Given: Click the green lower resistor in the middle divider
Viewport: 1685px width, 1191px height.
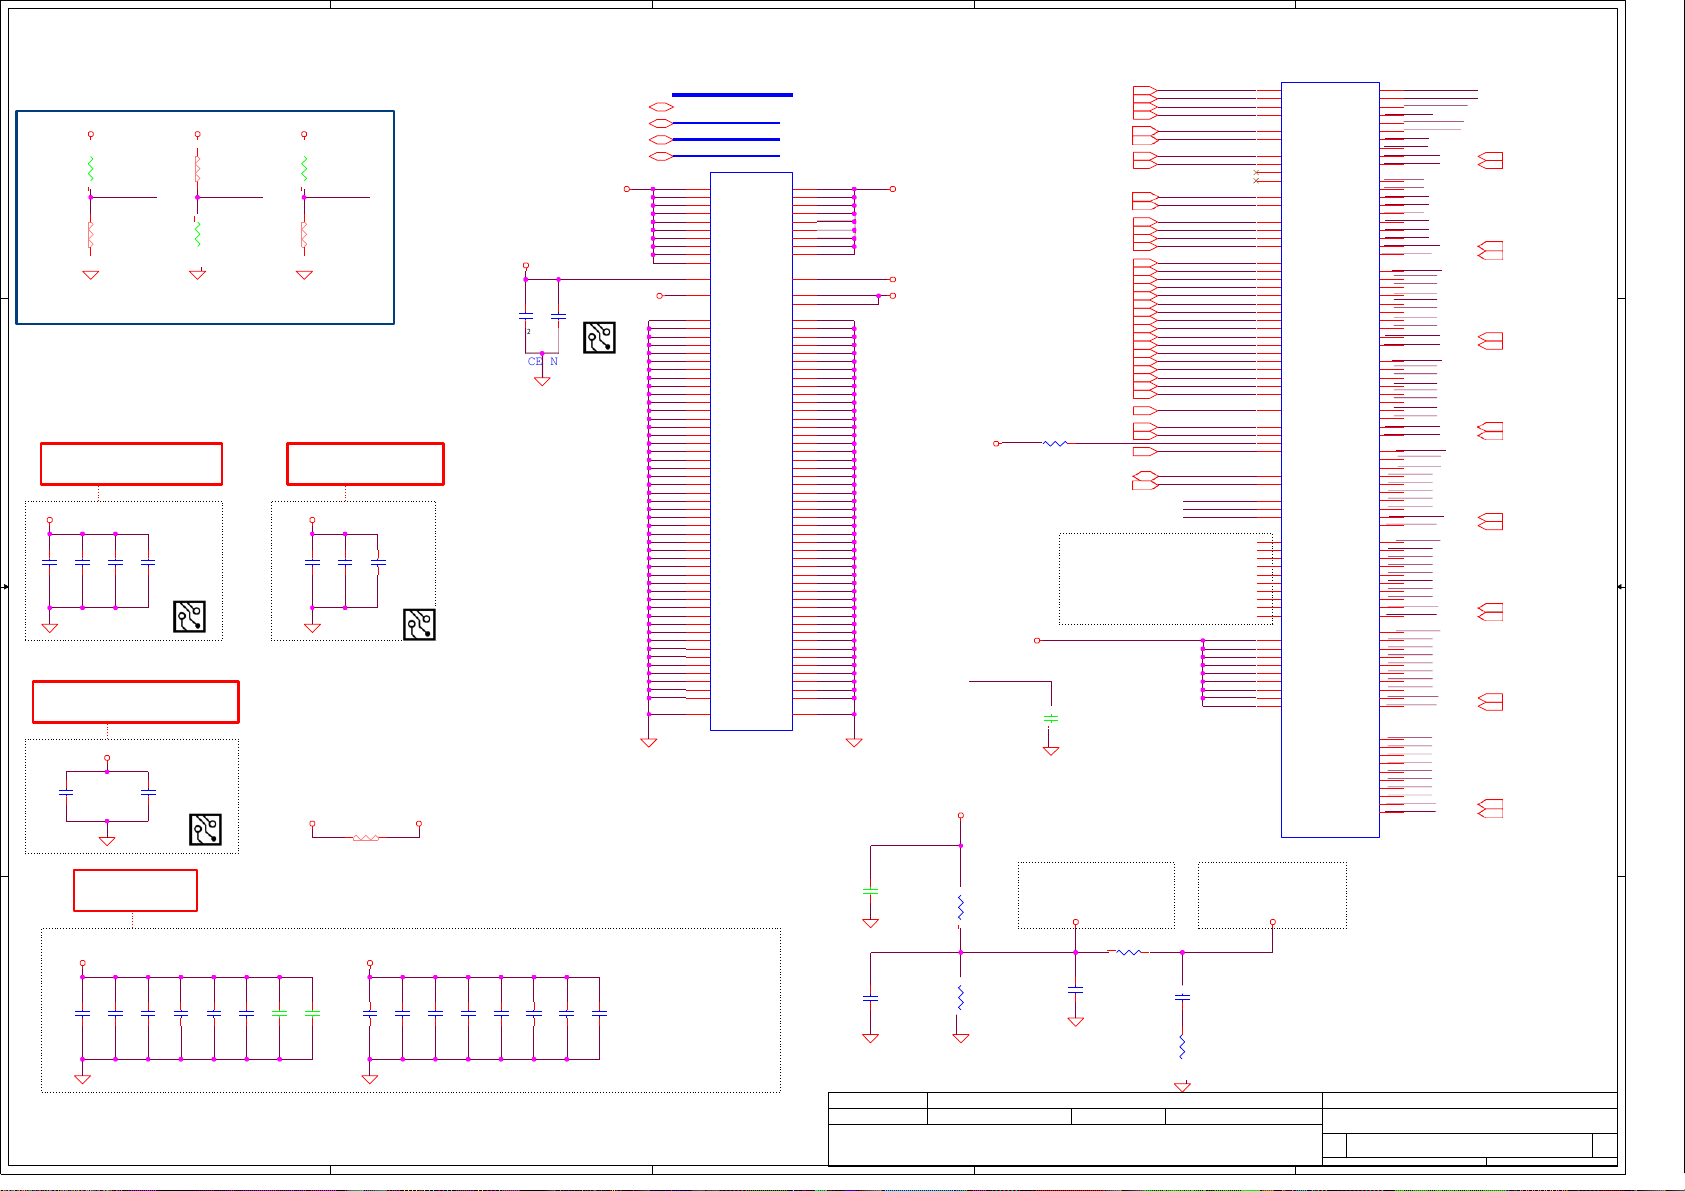Looking at the screenshot, I should (198, 234).
